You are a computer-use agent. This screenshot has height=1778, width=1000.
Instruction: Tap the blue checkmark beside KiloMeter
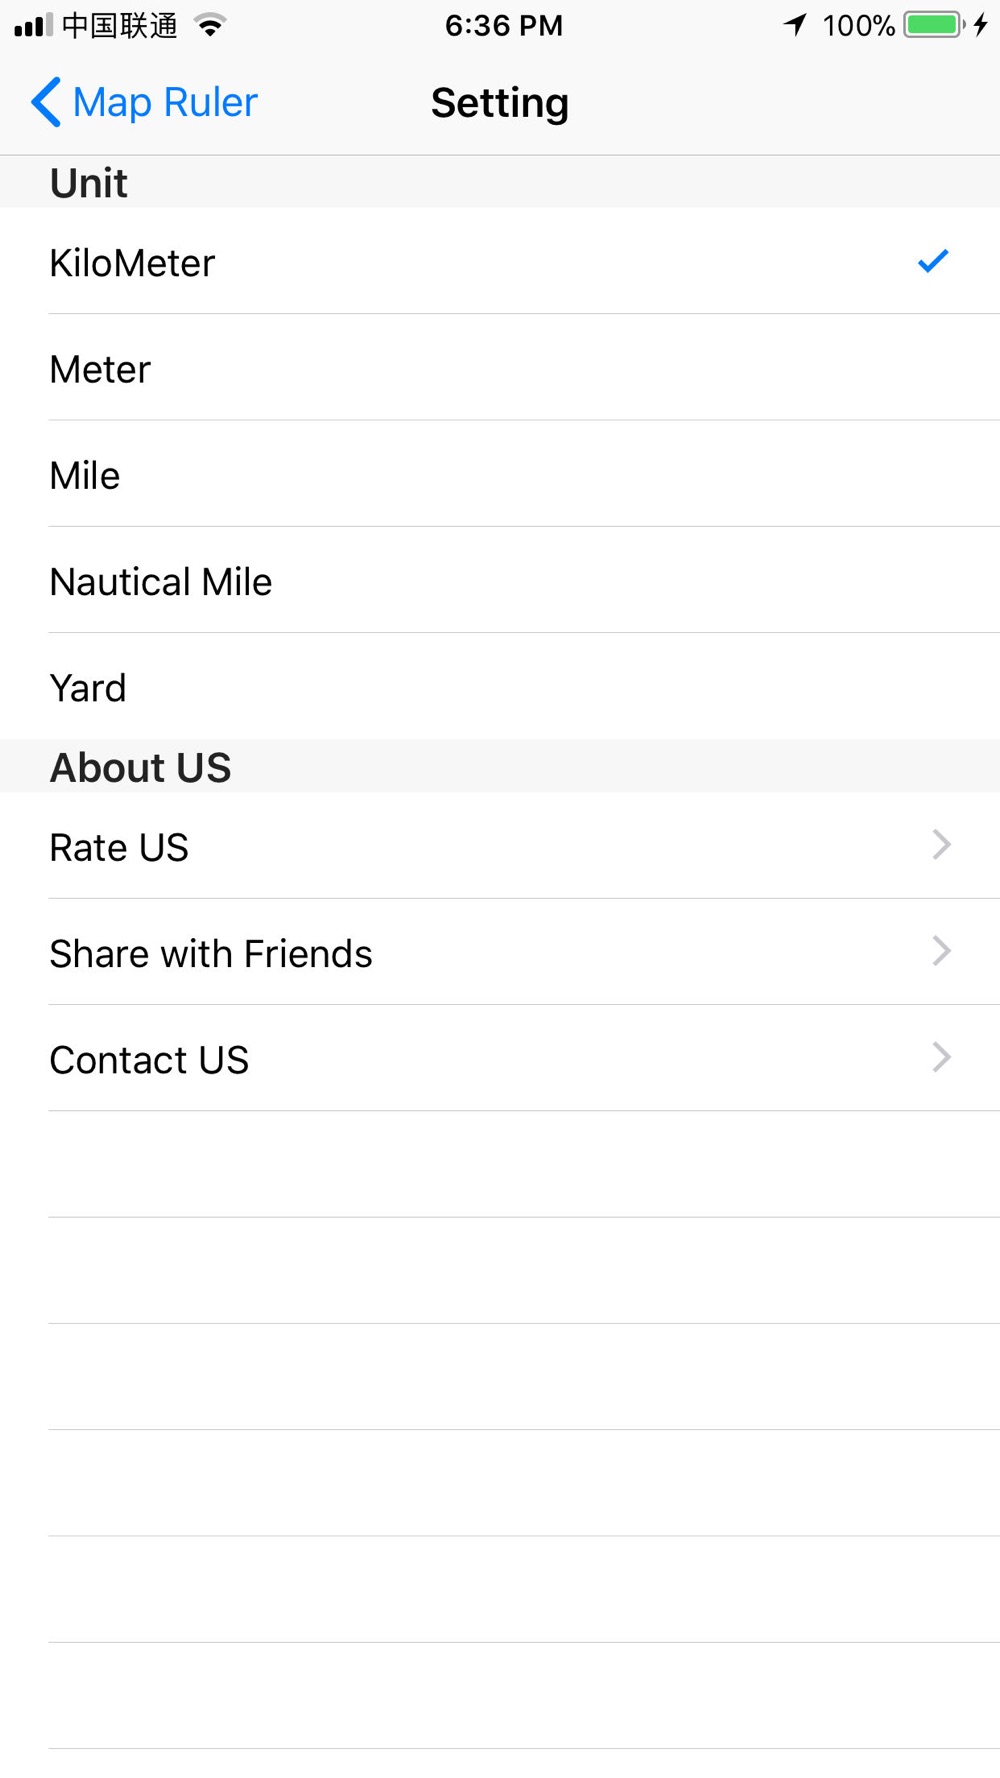932,261
